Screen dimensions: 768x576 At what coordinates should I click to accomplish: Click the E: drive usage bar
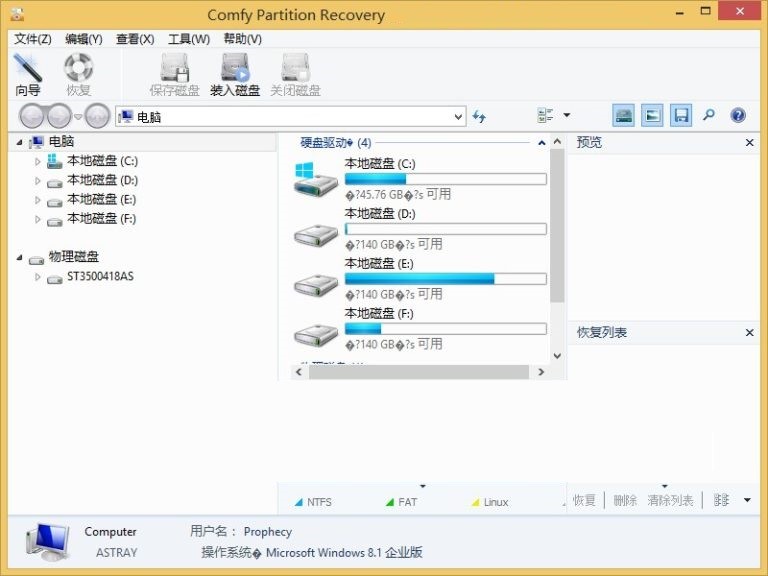[446, 279]
